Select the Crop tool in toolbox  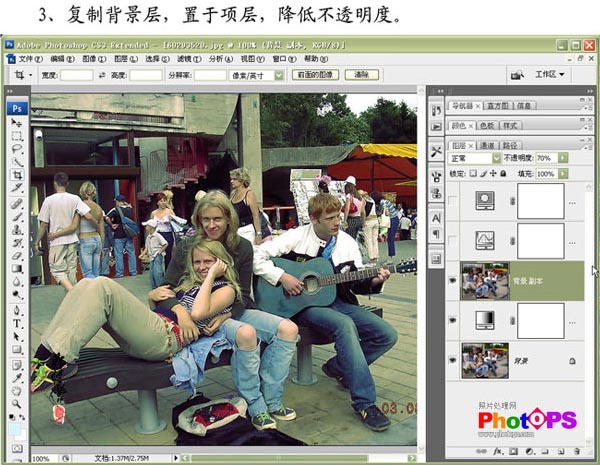coord(16,175)
